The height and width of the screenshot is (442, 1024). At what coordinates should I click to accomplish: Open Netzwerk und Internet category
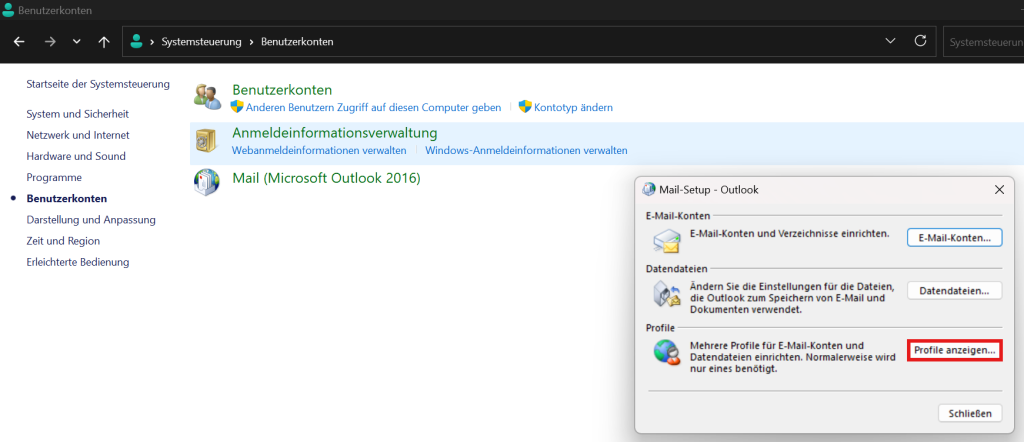78,135
